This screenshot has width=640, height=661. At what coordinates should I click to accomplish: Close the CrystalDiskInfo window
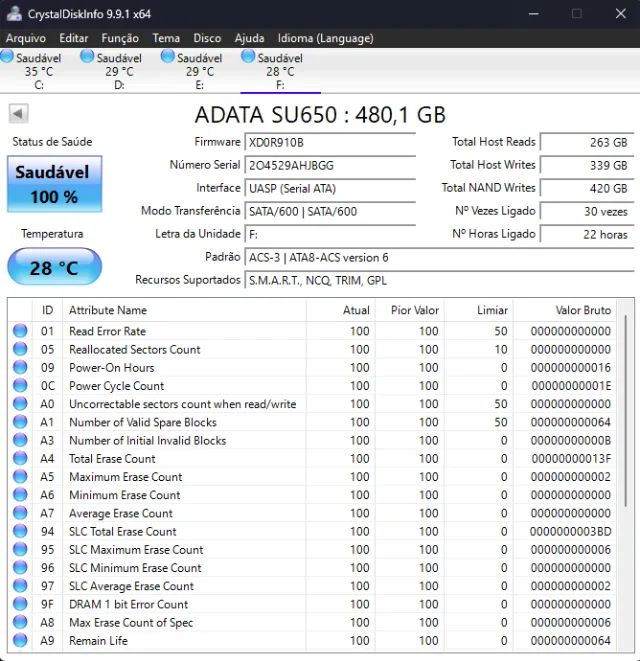coord(621,14)
